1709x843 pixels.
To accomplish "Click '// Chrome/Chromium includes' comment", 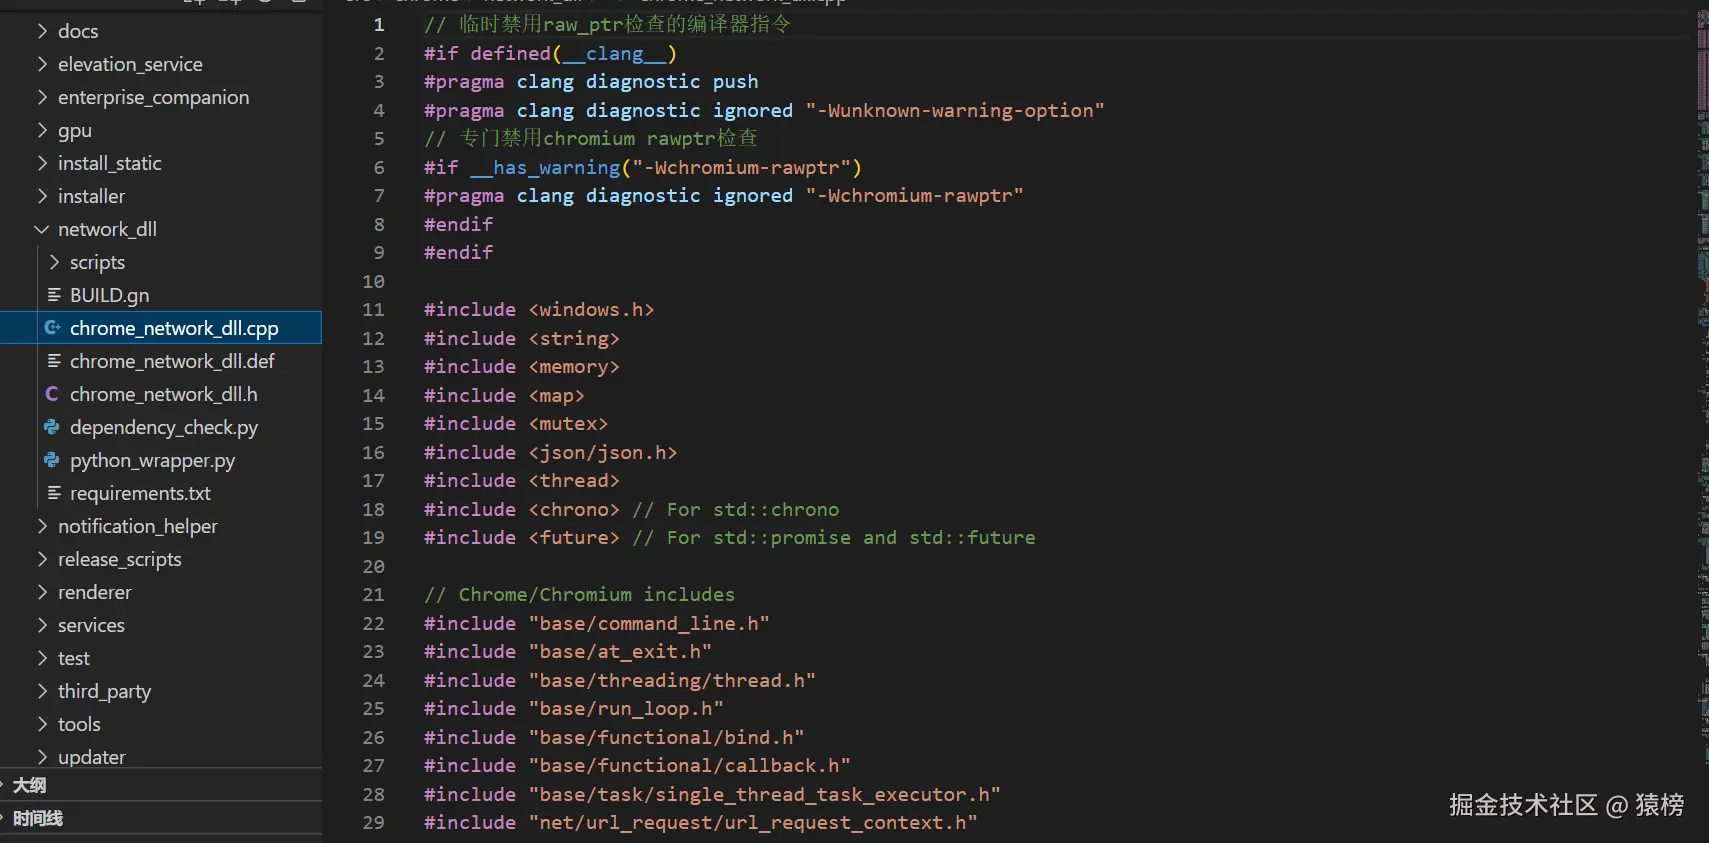I will point(579,594).
